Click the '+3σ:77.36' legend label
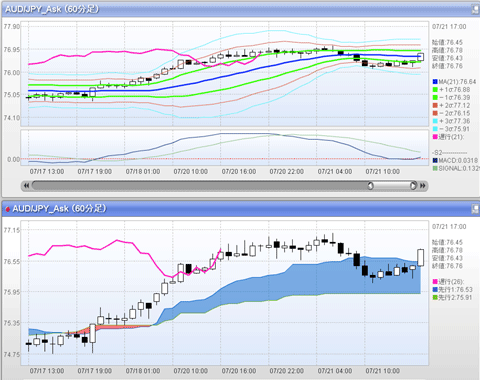 click(455, 121)
